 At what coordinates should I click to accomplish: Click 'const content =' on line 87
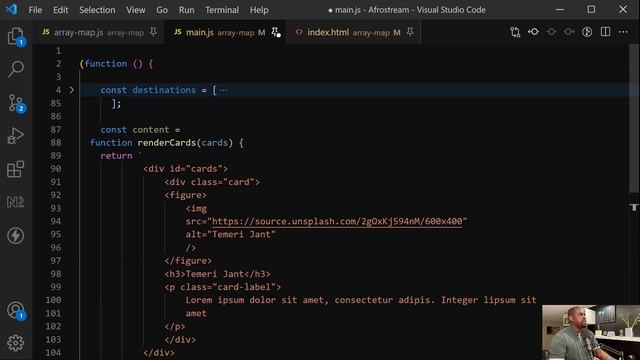140,129
